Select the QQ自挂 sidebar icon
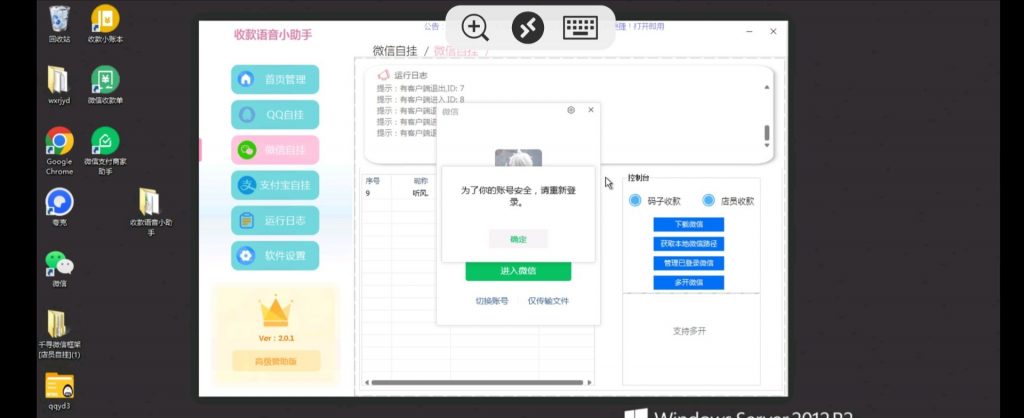This screenshot has height=418, width=1024. (245, 114)
